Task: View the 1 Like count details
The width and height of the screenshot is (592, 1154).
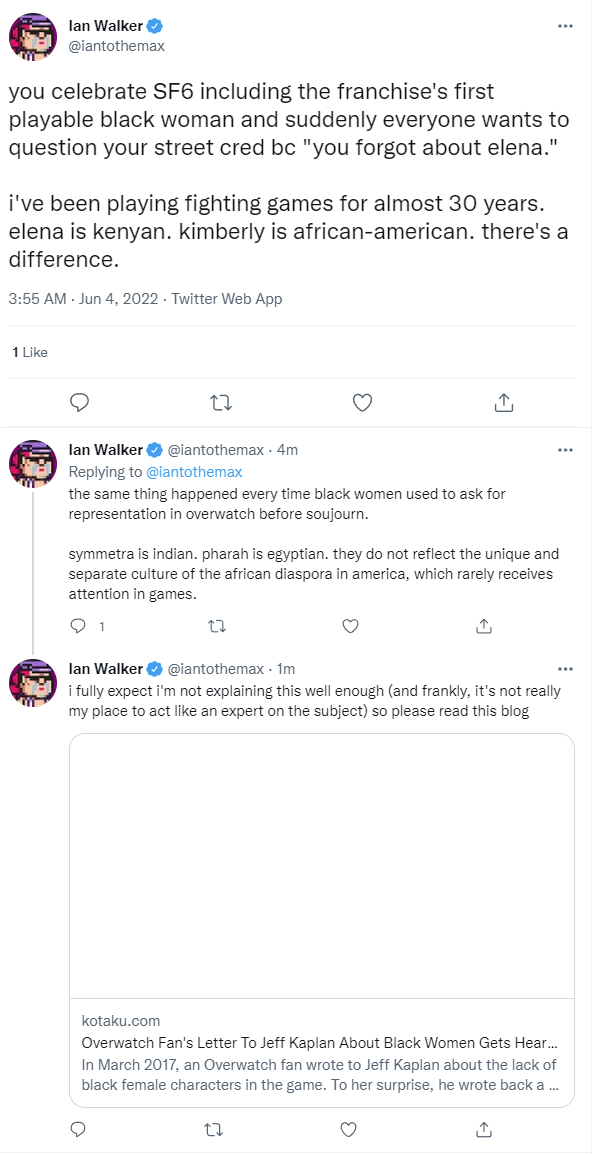Action: point(30,353)
